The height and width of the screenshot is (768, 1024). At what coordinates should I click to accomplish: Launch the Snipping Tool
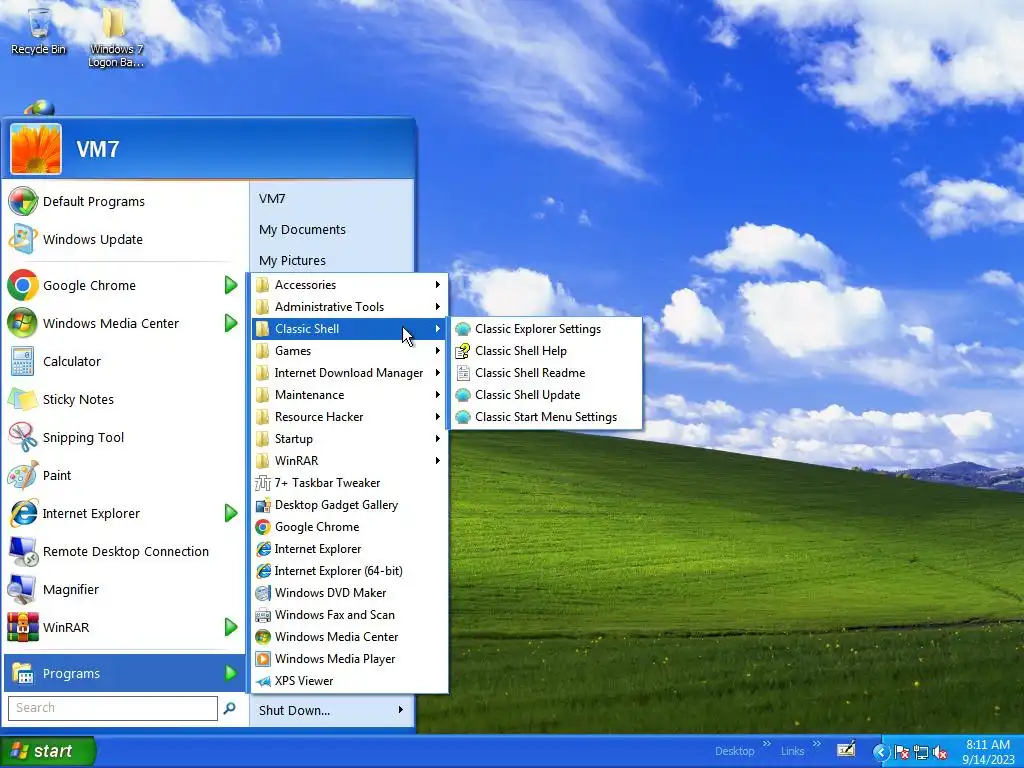[124, 438]
